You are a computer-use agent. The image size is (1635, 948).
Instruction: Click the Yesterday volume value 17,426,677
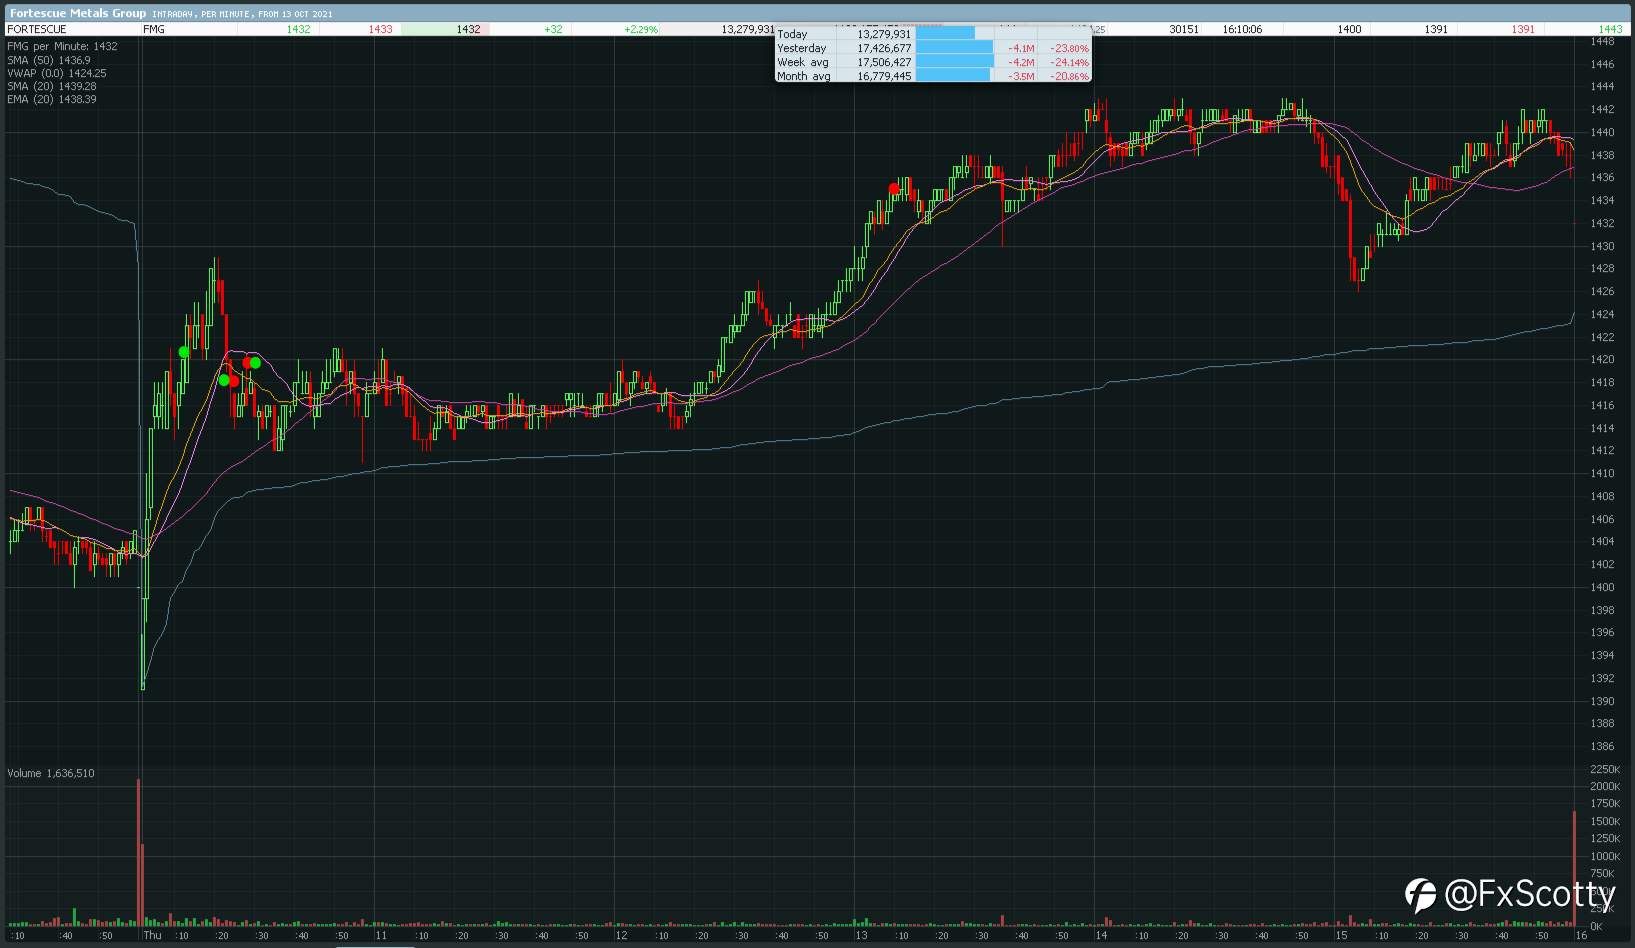(884, 48)
